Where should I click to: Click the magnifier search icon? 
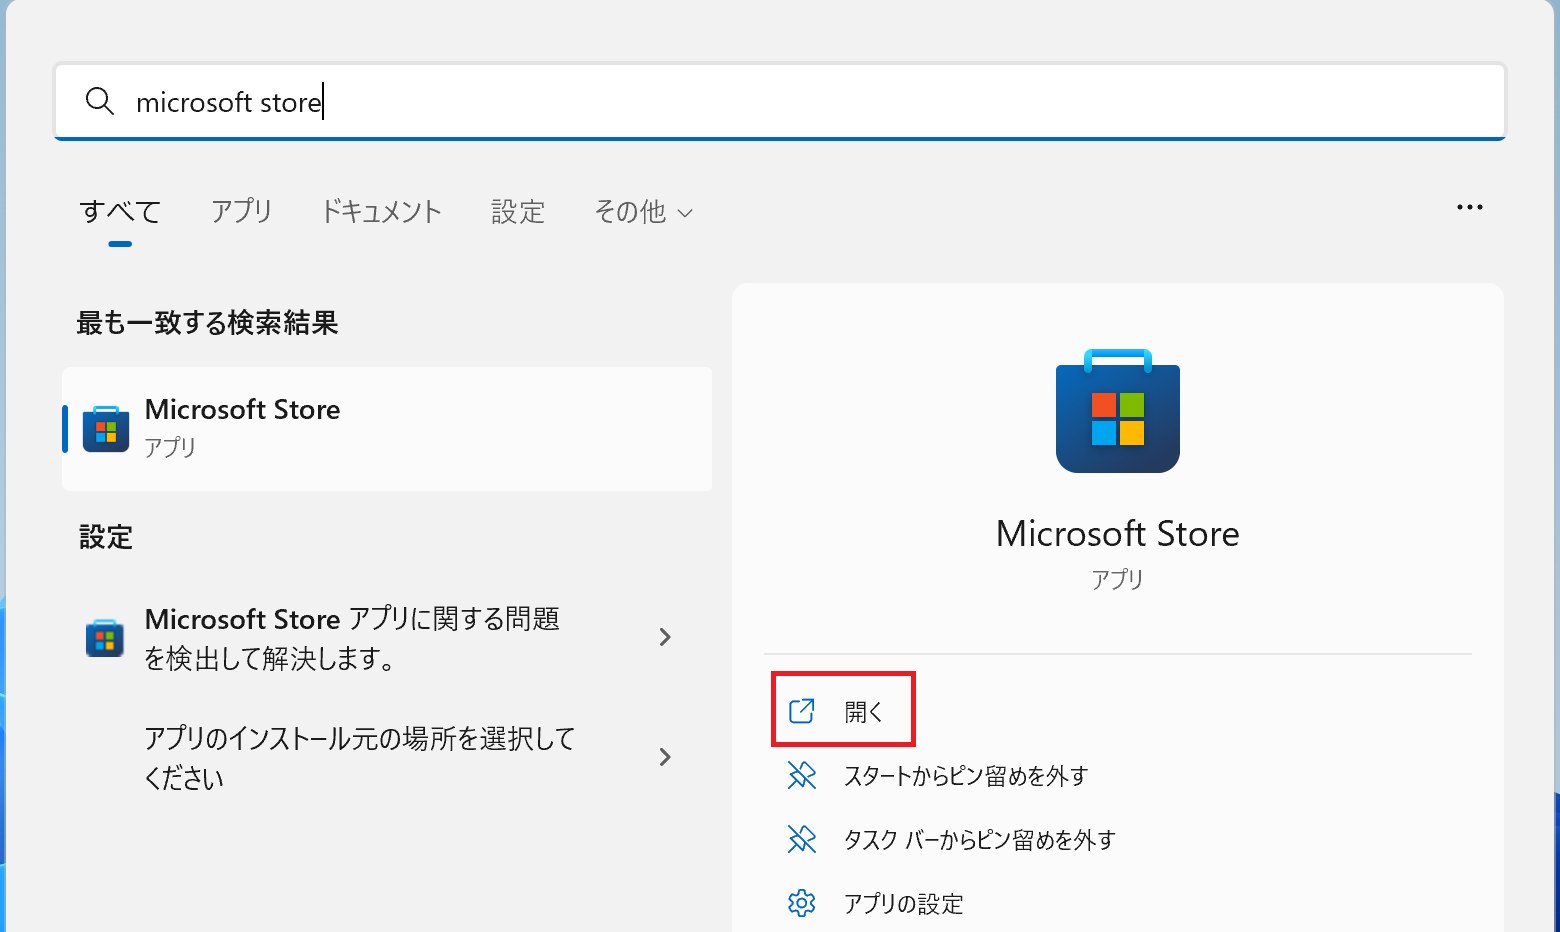pyautogui.click(x=99, y=101)
